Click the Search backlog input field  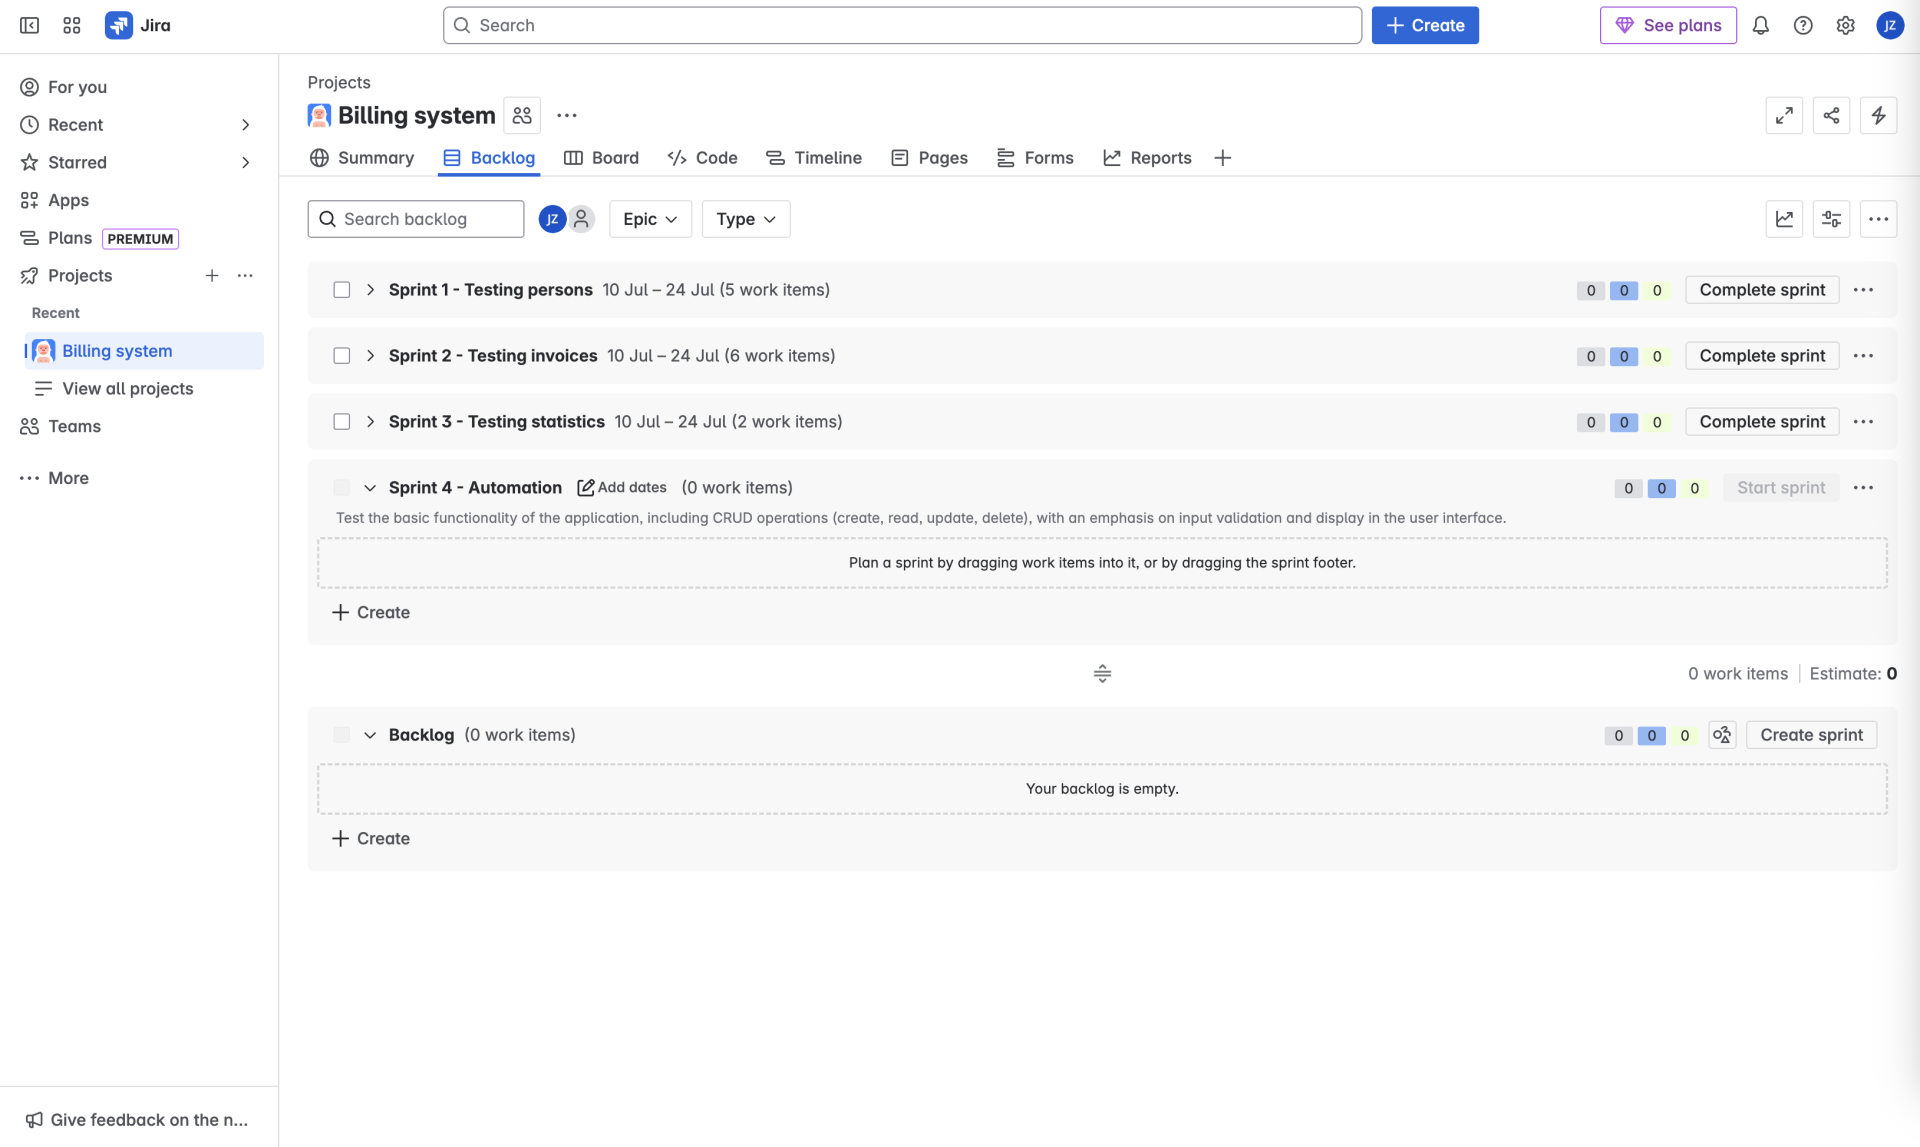(426, 219)
